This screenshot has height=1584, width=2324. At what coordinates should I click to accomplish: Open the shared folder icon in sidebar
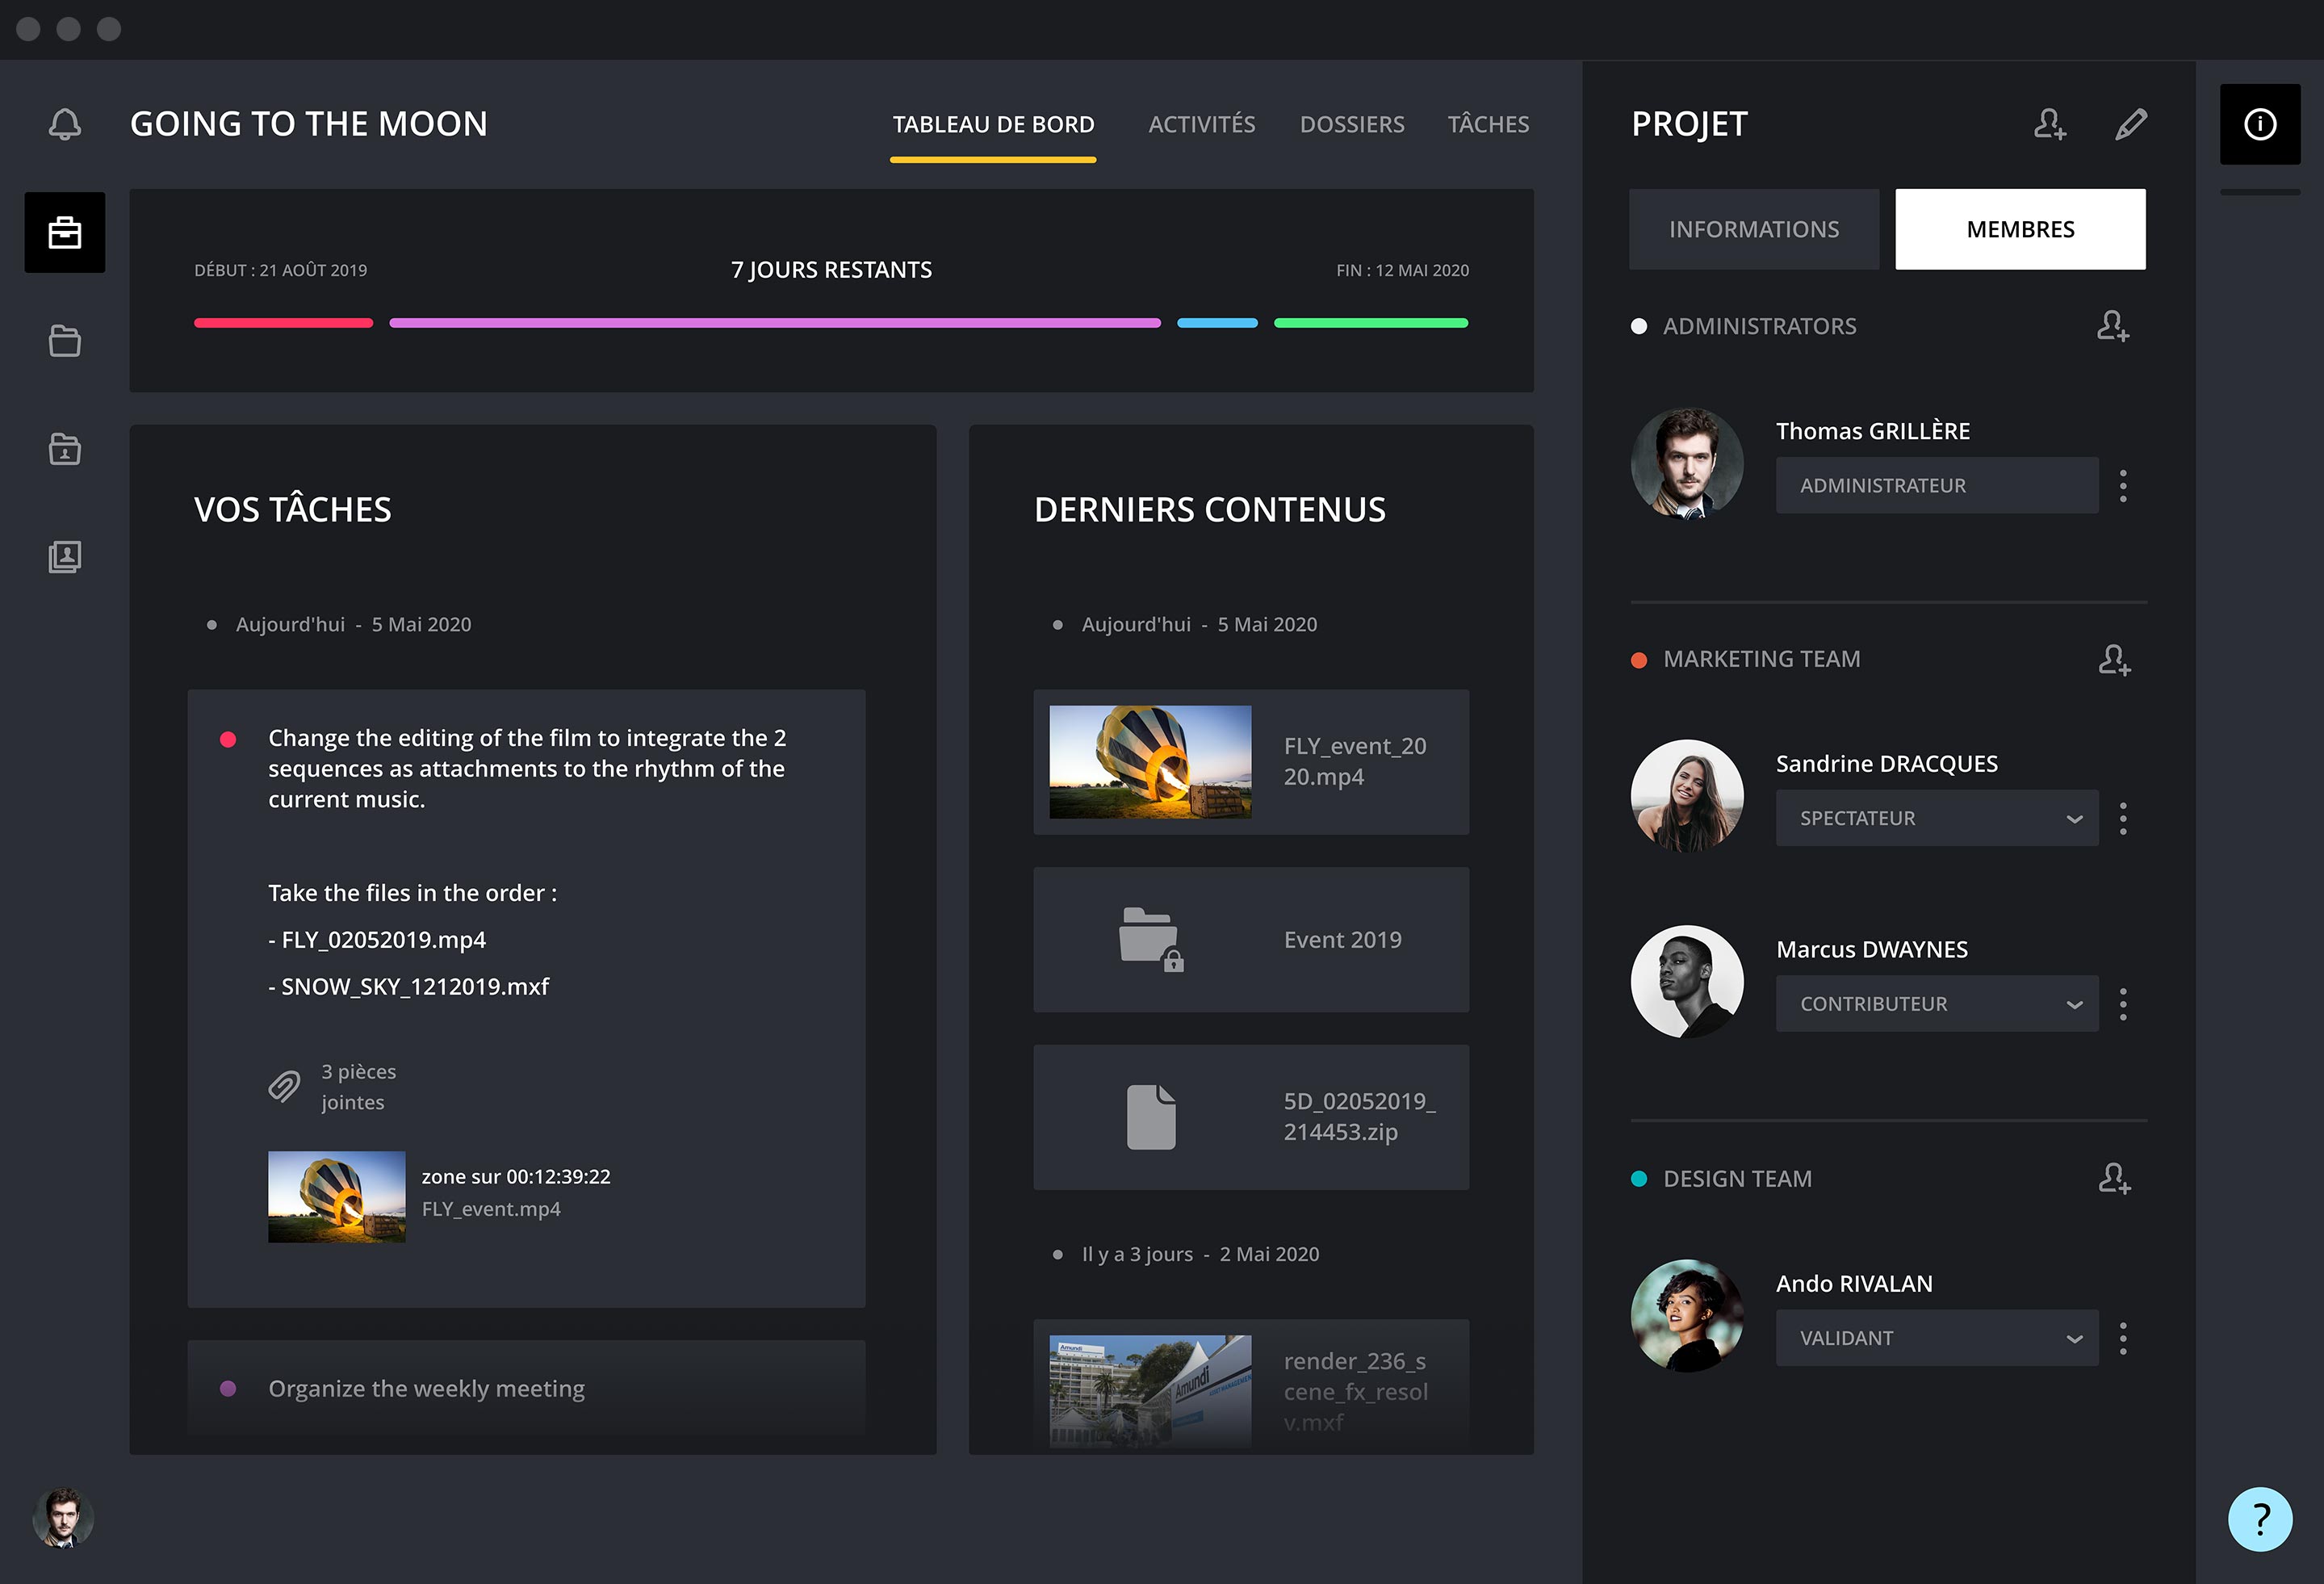tap(65, 449)
